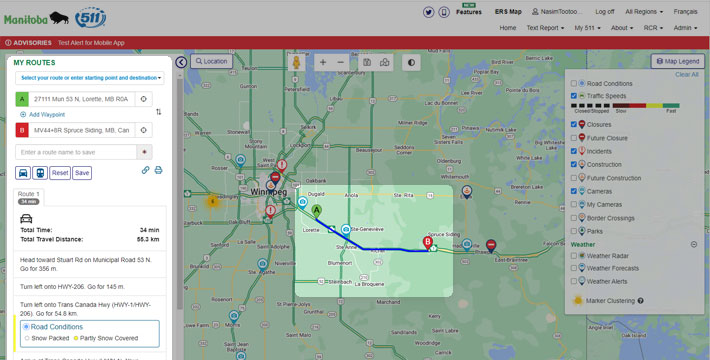The height and width of the screenshot is (360, 710).
Task: Click the side panel vertical scrollbar
Action: (x=180, y=195)
